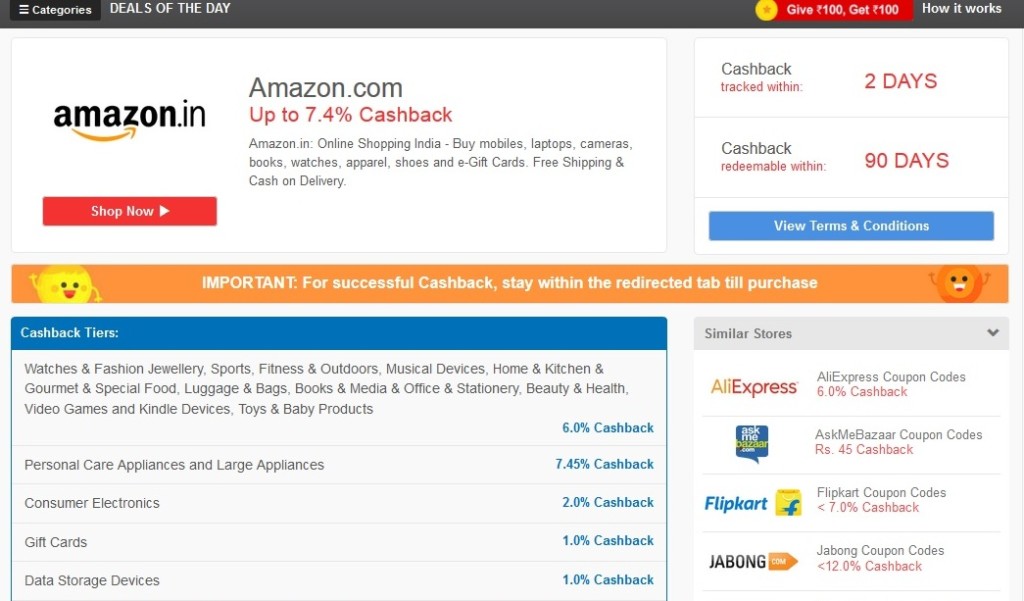Image resolution: width=1024 pixels, height=601 pixels.
Task: View Terms & Conditions for cashback
Action: (x=851, y=225)
